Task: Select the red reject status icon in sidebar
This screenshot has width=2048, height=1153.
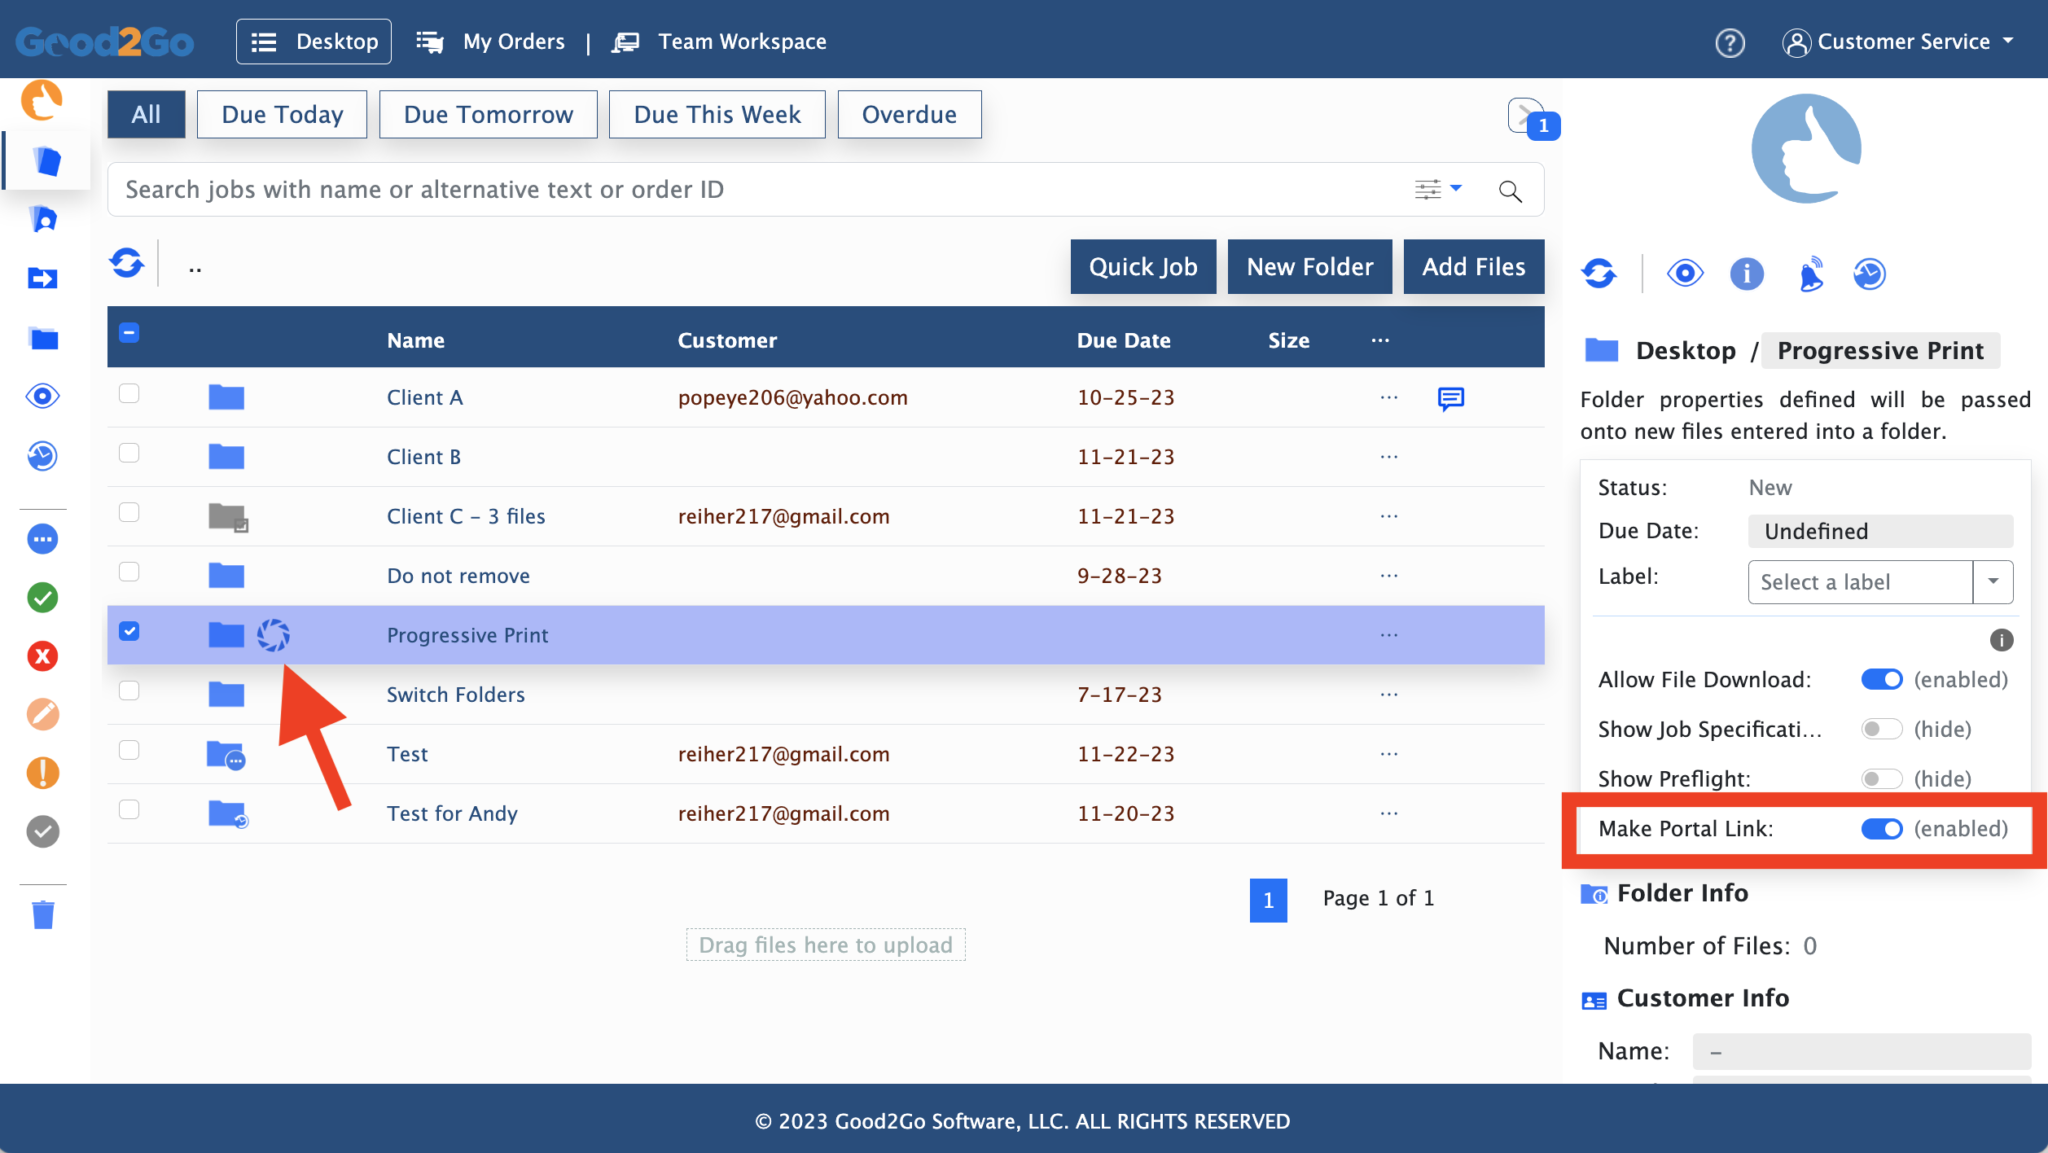Action: (x=42, y=656)
